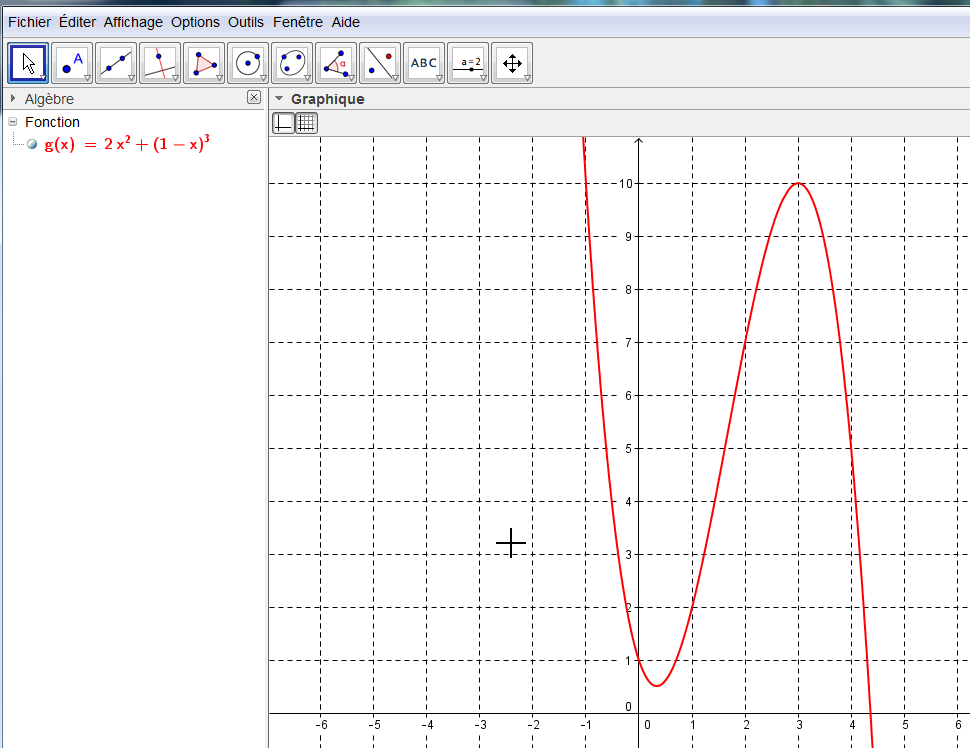Open the Affichage menu
Screen dimensions: 970x748
133,22
